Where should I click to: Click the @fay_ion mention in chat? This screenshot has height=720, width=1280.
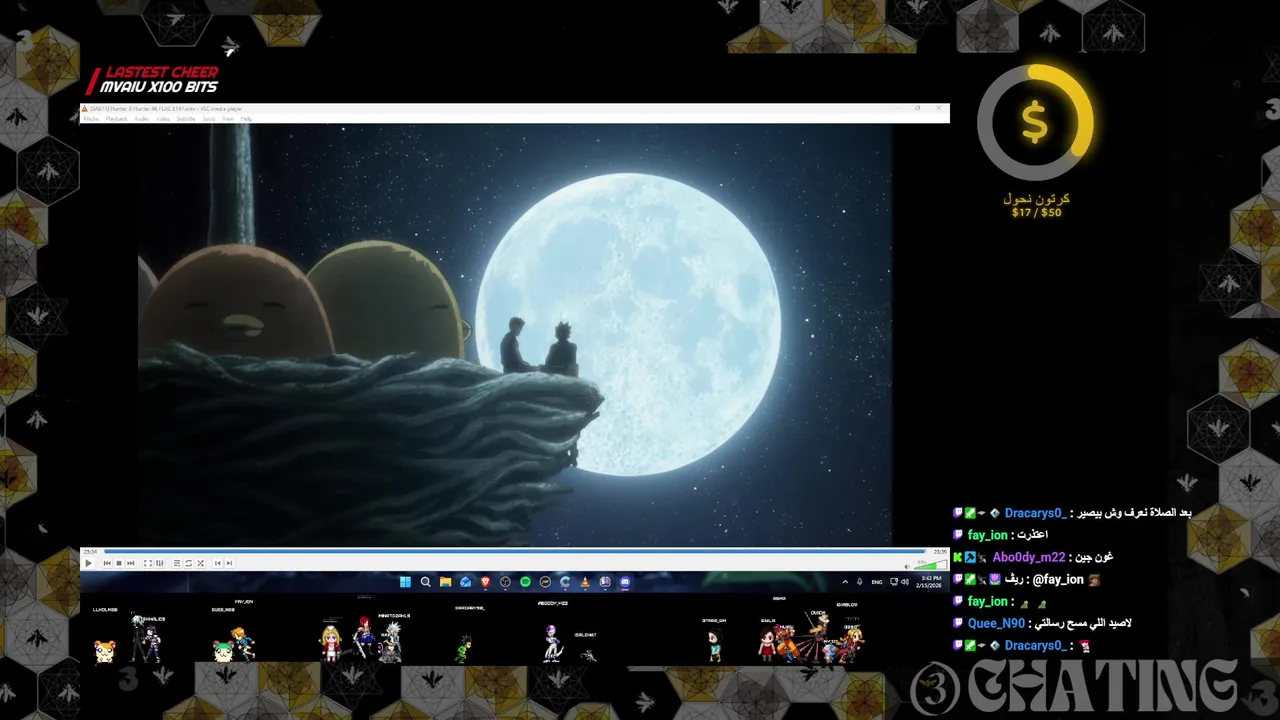pyautogui.click(x=1058, y=579)
